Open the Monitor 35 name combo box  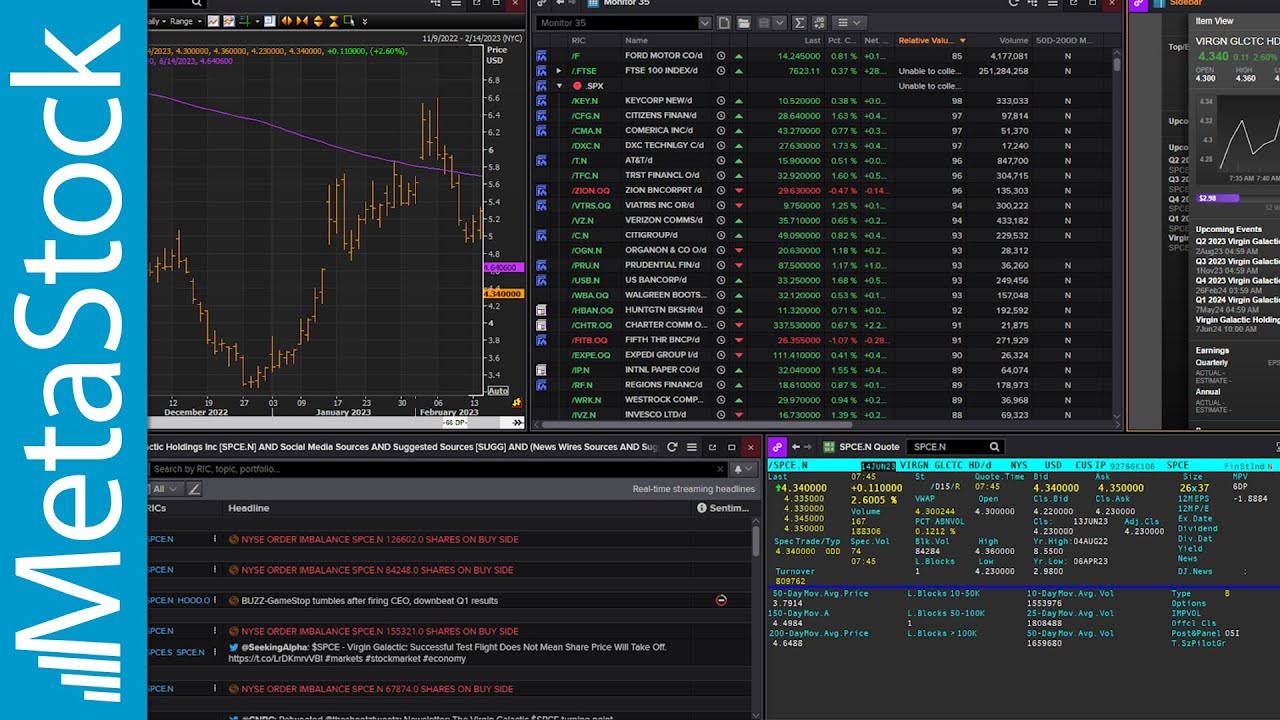[x=624, y=22]
